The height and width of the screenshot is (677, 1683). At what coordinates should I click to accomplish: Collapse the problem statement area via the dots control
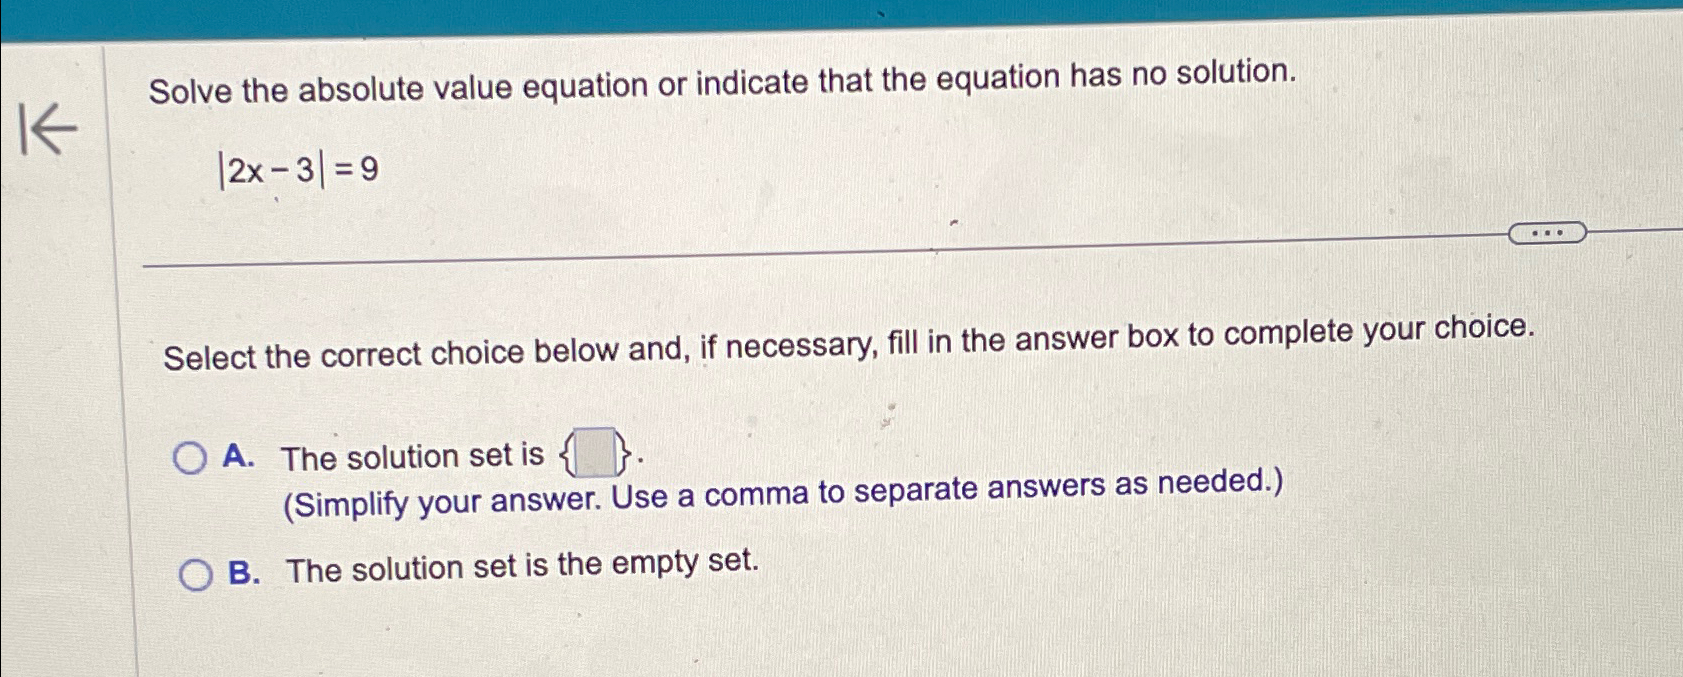pos(1545,233)
